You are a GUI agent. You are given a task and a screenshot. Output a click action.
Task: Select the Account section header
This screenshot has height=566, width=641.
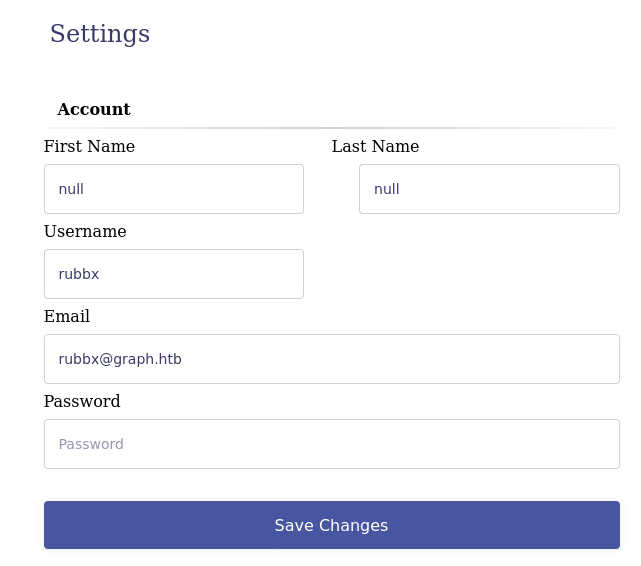coord(94,110)
